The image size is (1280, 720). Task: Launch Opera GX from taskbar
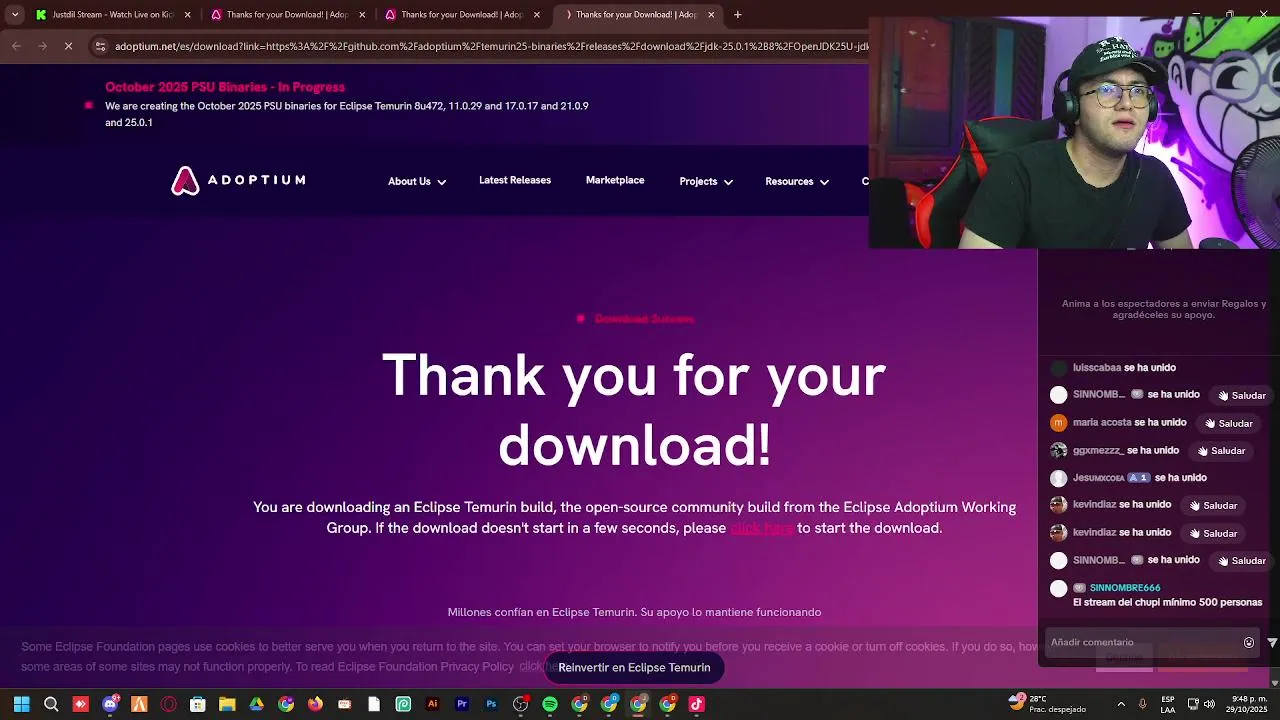point(168,704)
